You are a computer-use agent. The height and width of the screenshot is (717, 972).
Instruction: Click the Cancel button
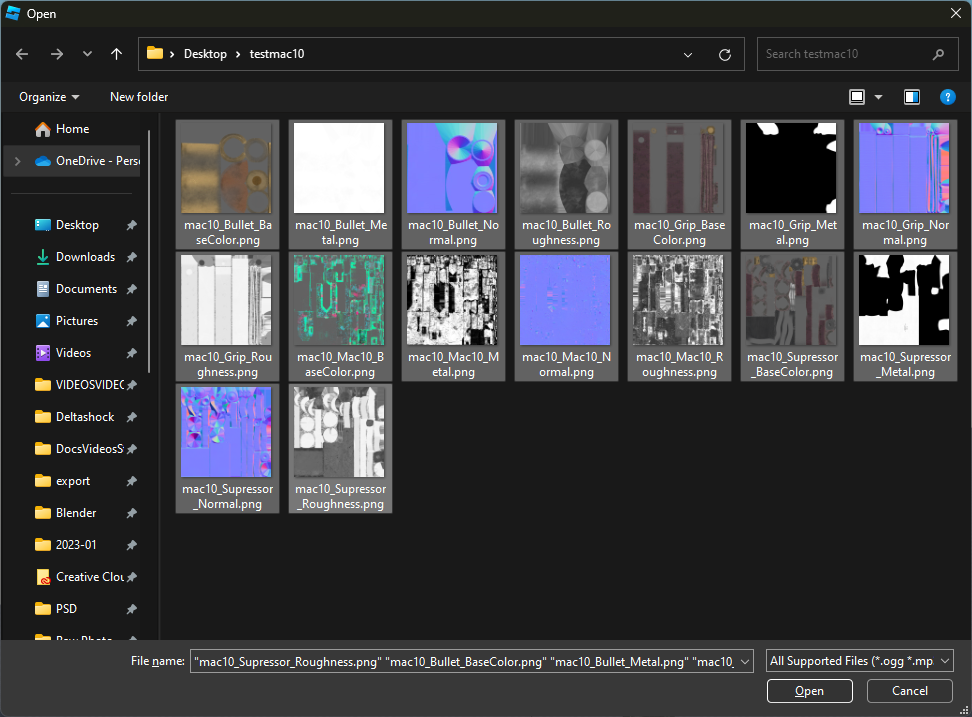910,691
